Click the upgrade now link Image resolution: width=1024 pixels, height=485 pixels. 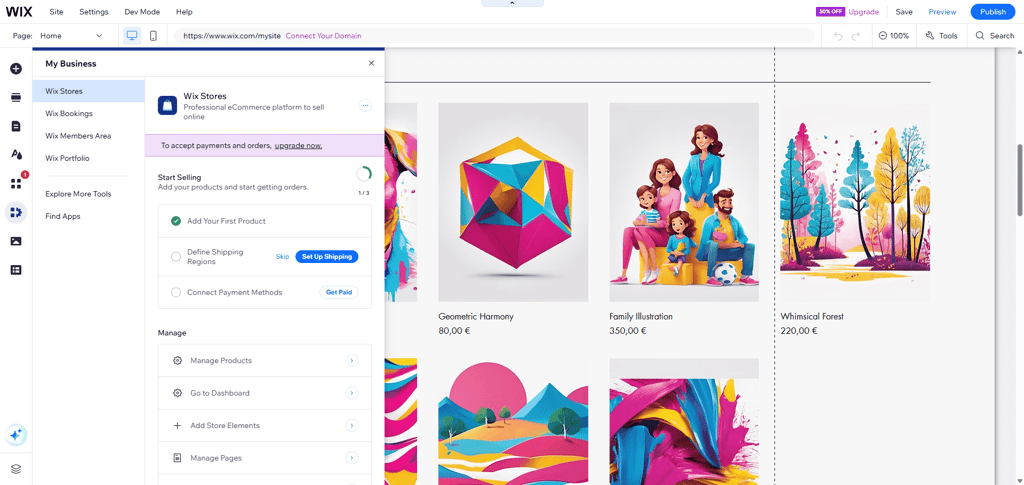click(x=298, y=146)
